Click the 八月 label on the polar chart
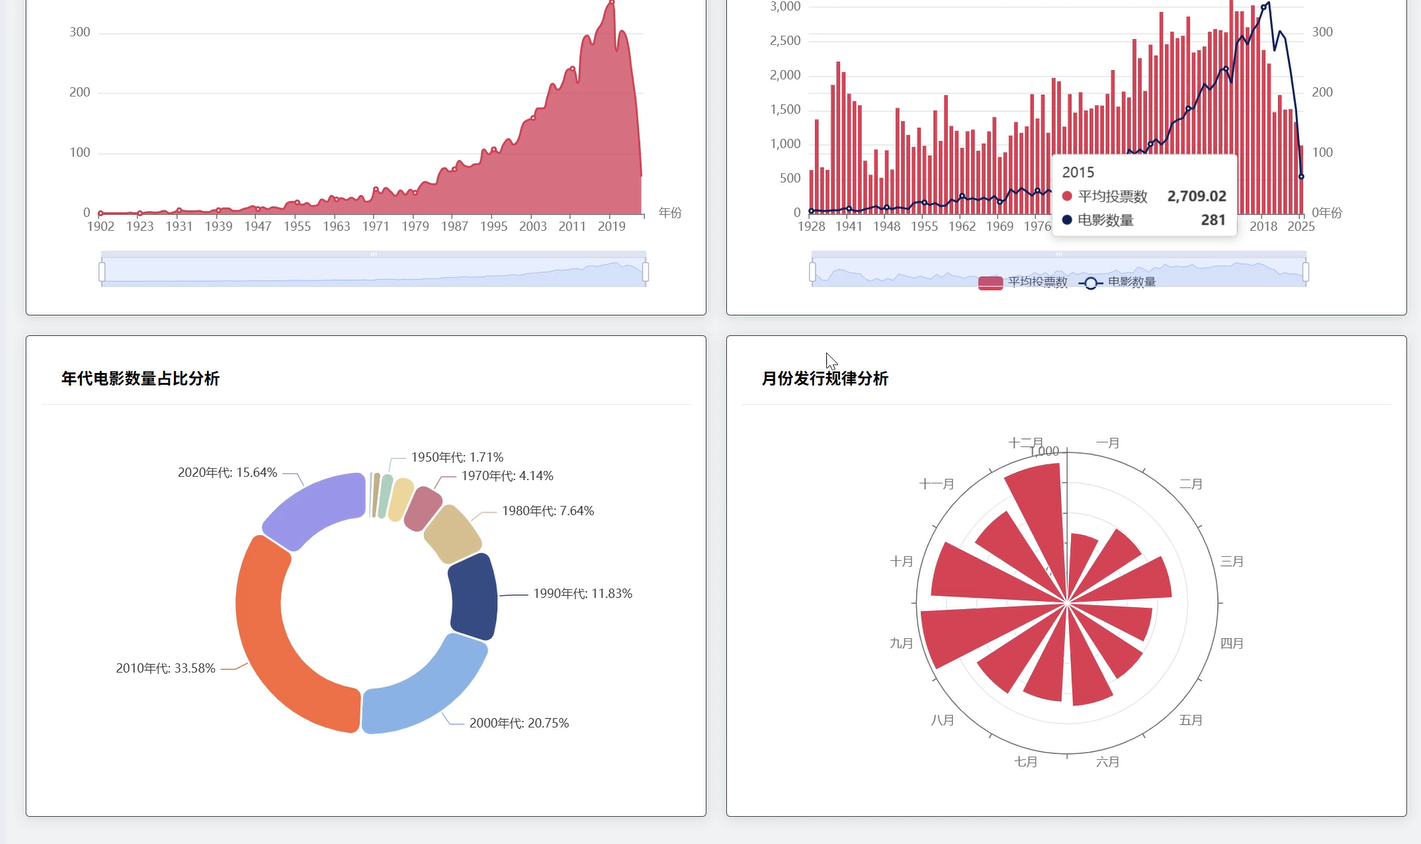Image resolution: width=1421 pixels, height=844 pixels. point(943,720)
